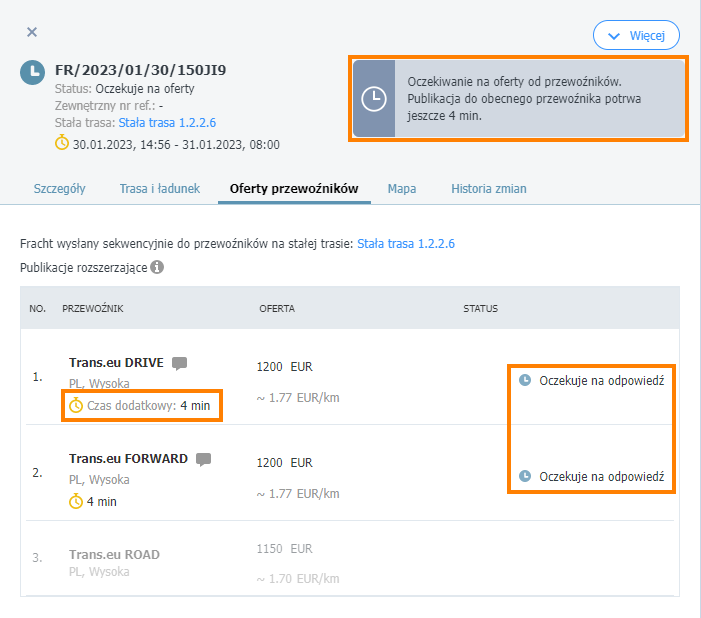Click the STATUS column header

[x=481, y=309]
